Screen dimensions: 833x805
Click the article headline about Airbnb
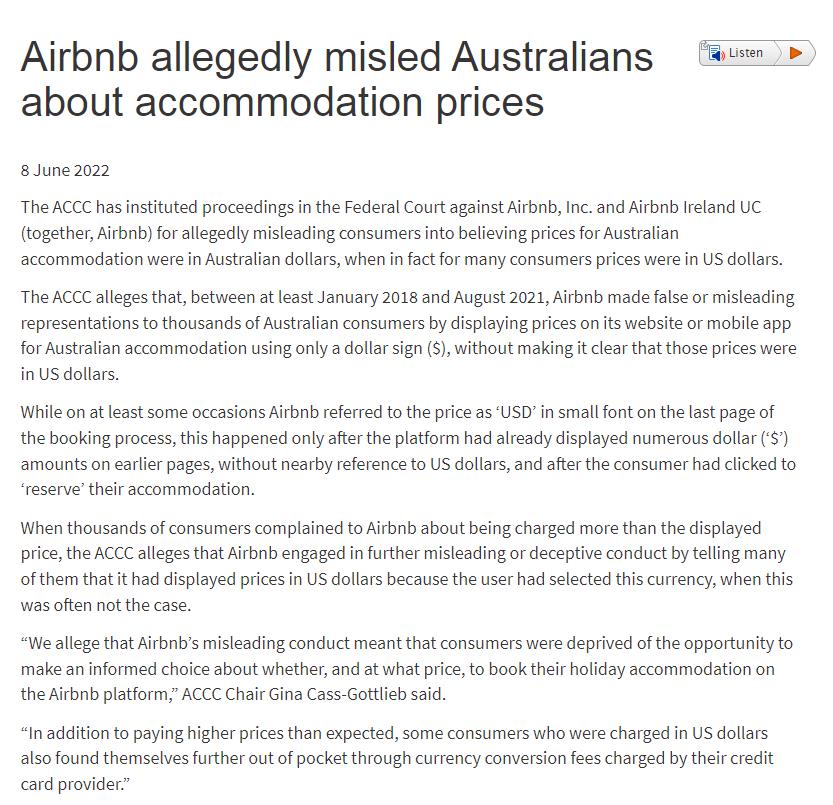coord(337,79)
